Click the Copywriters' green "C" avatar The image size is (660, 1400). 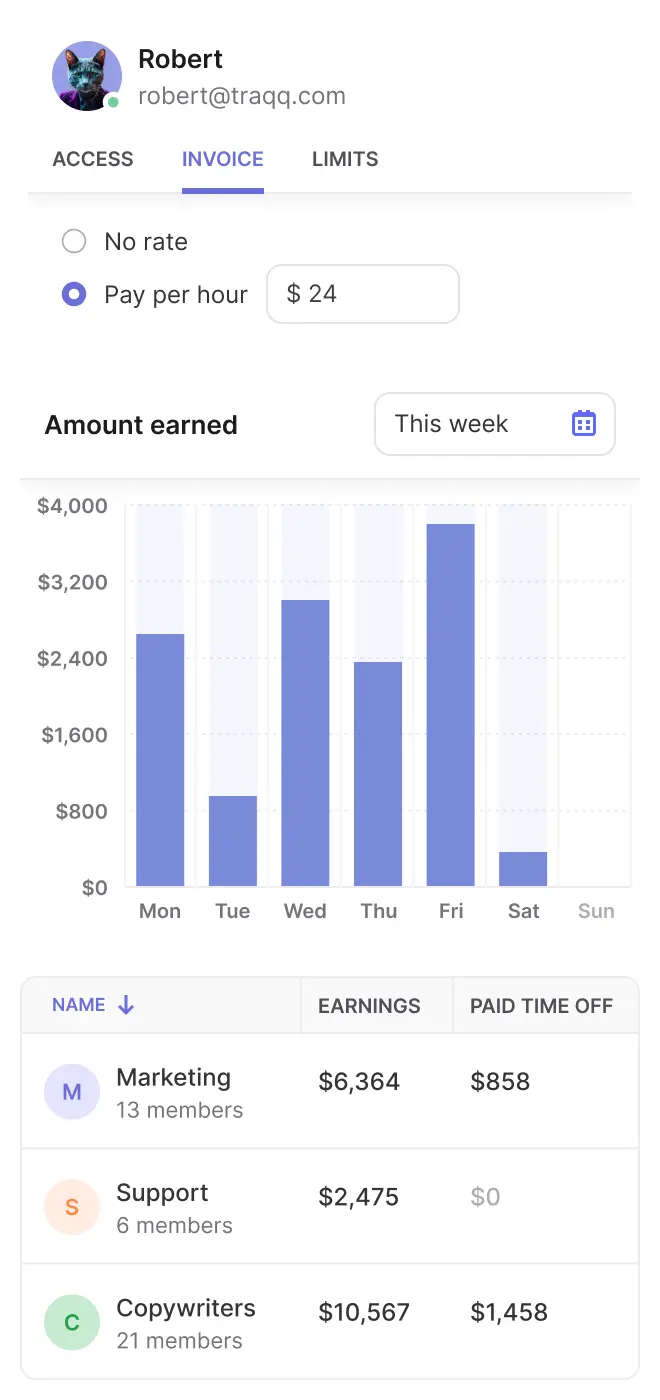71,1321
